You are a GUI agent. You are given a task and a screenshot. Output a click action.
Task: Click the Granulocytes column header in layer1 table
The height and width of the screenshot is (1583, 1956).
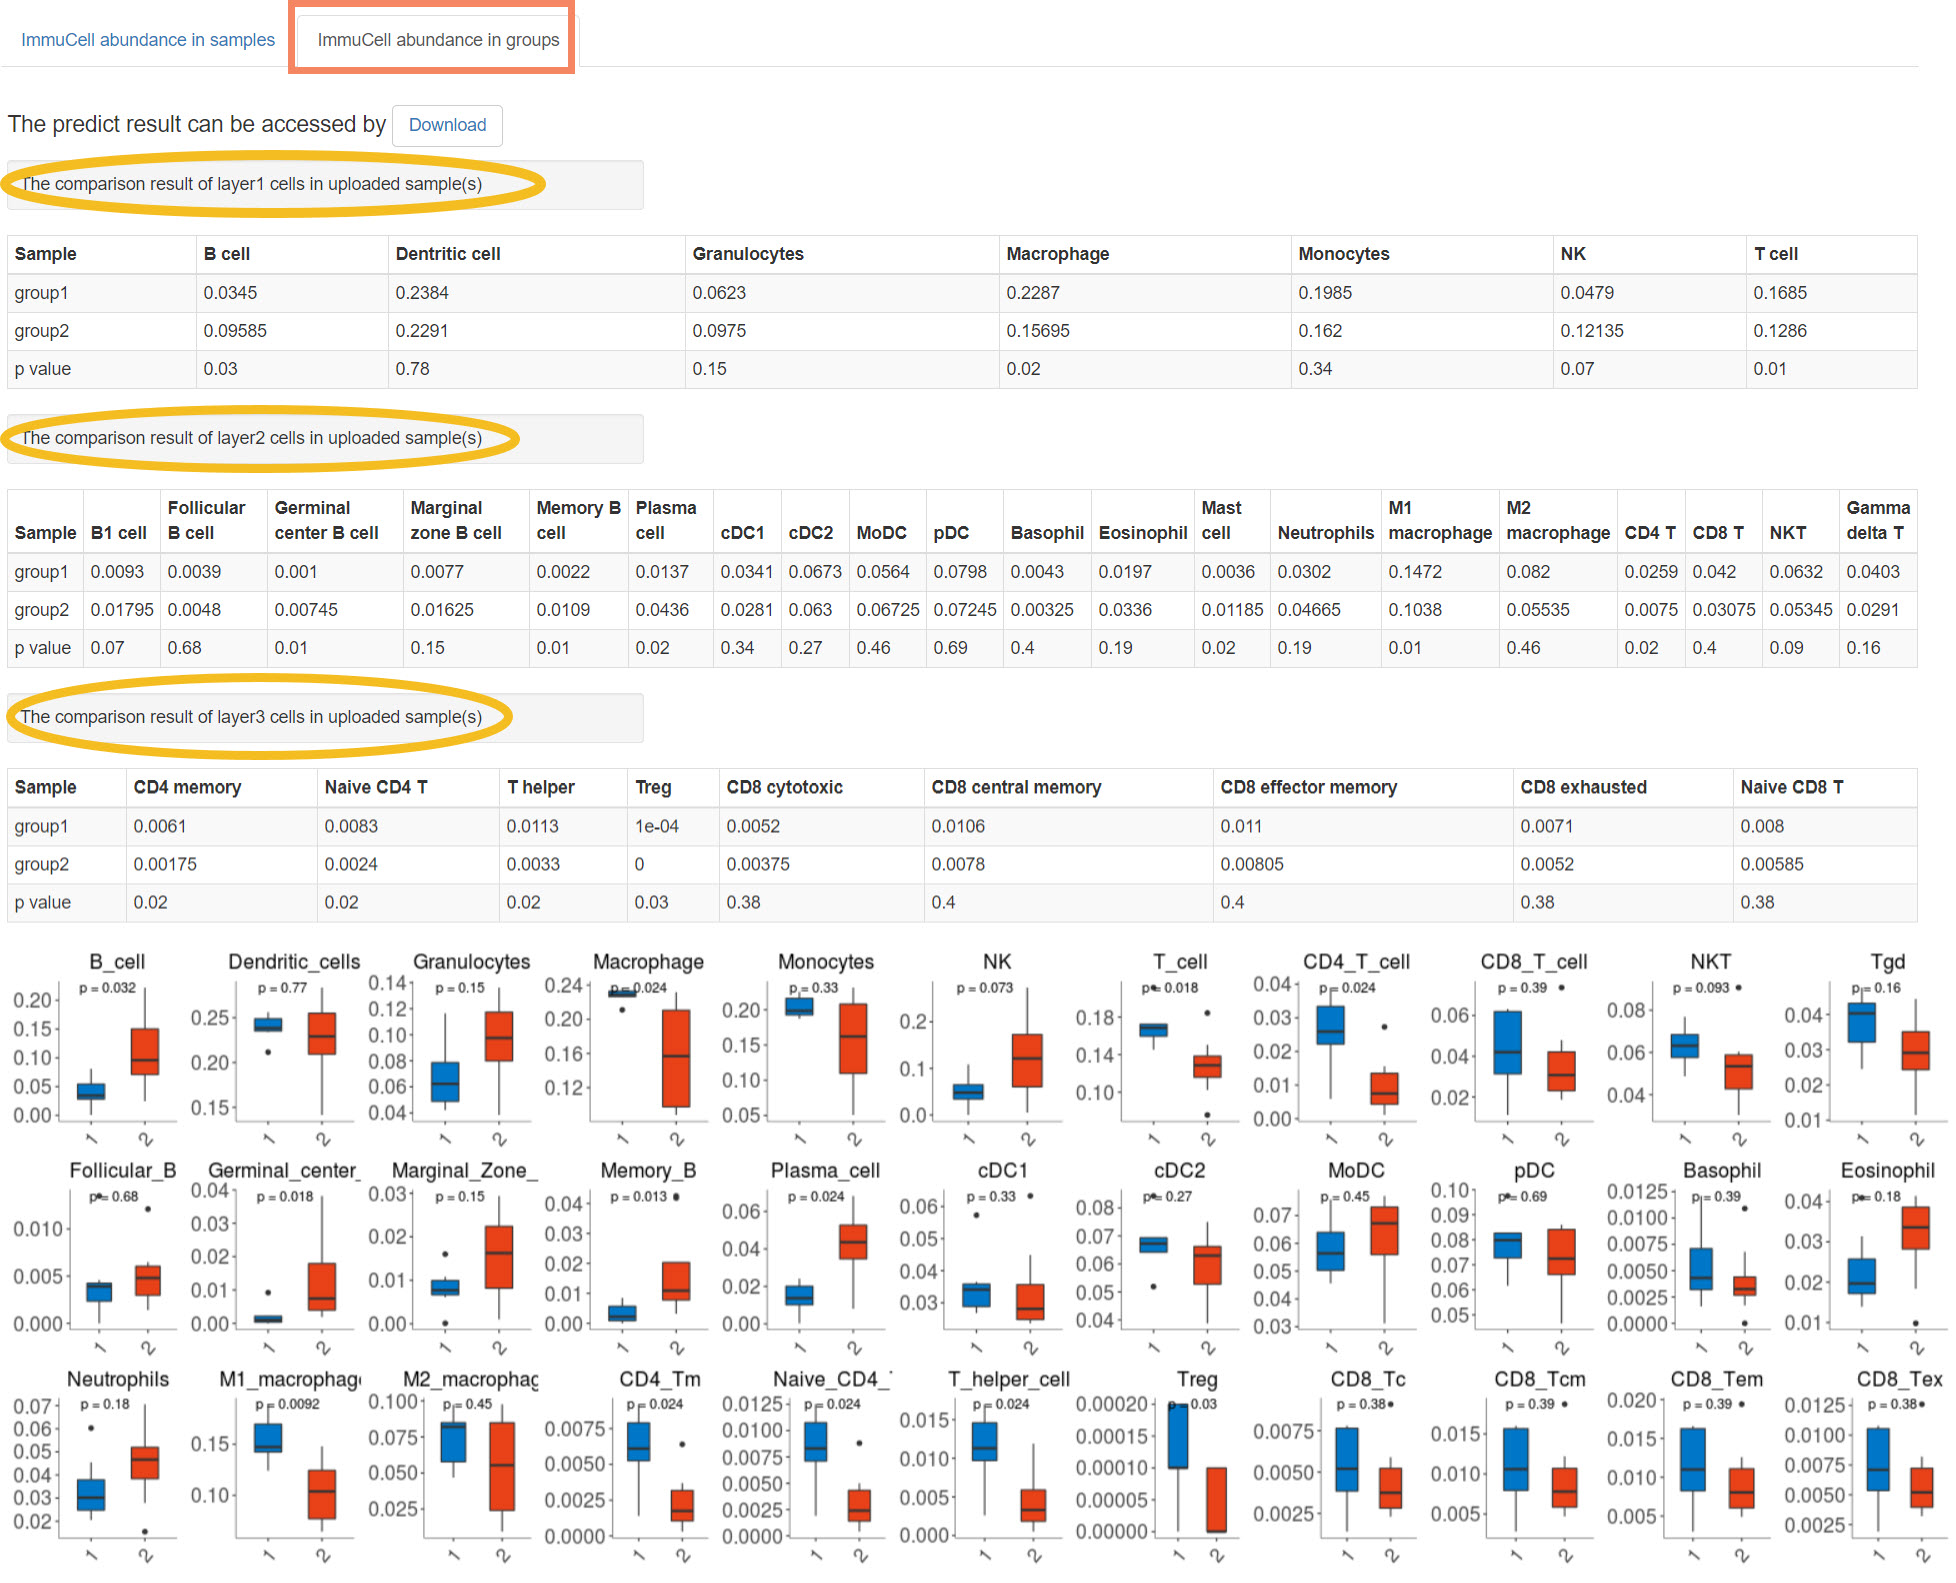click(748, 254)
